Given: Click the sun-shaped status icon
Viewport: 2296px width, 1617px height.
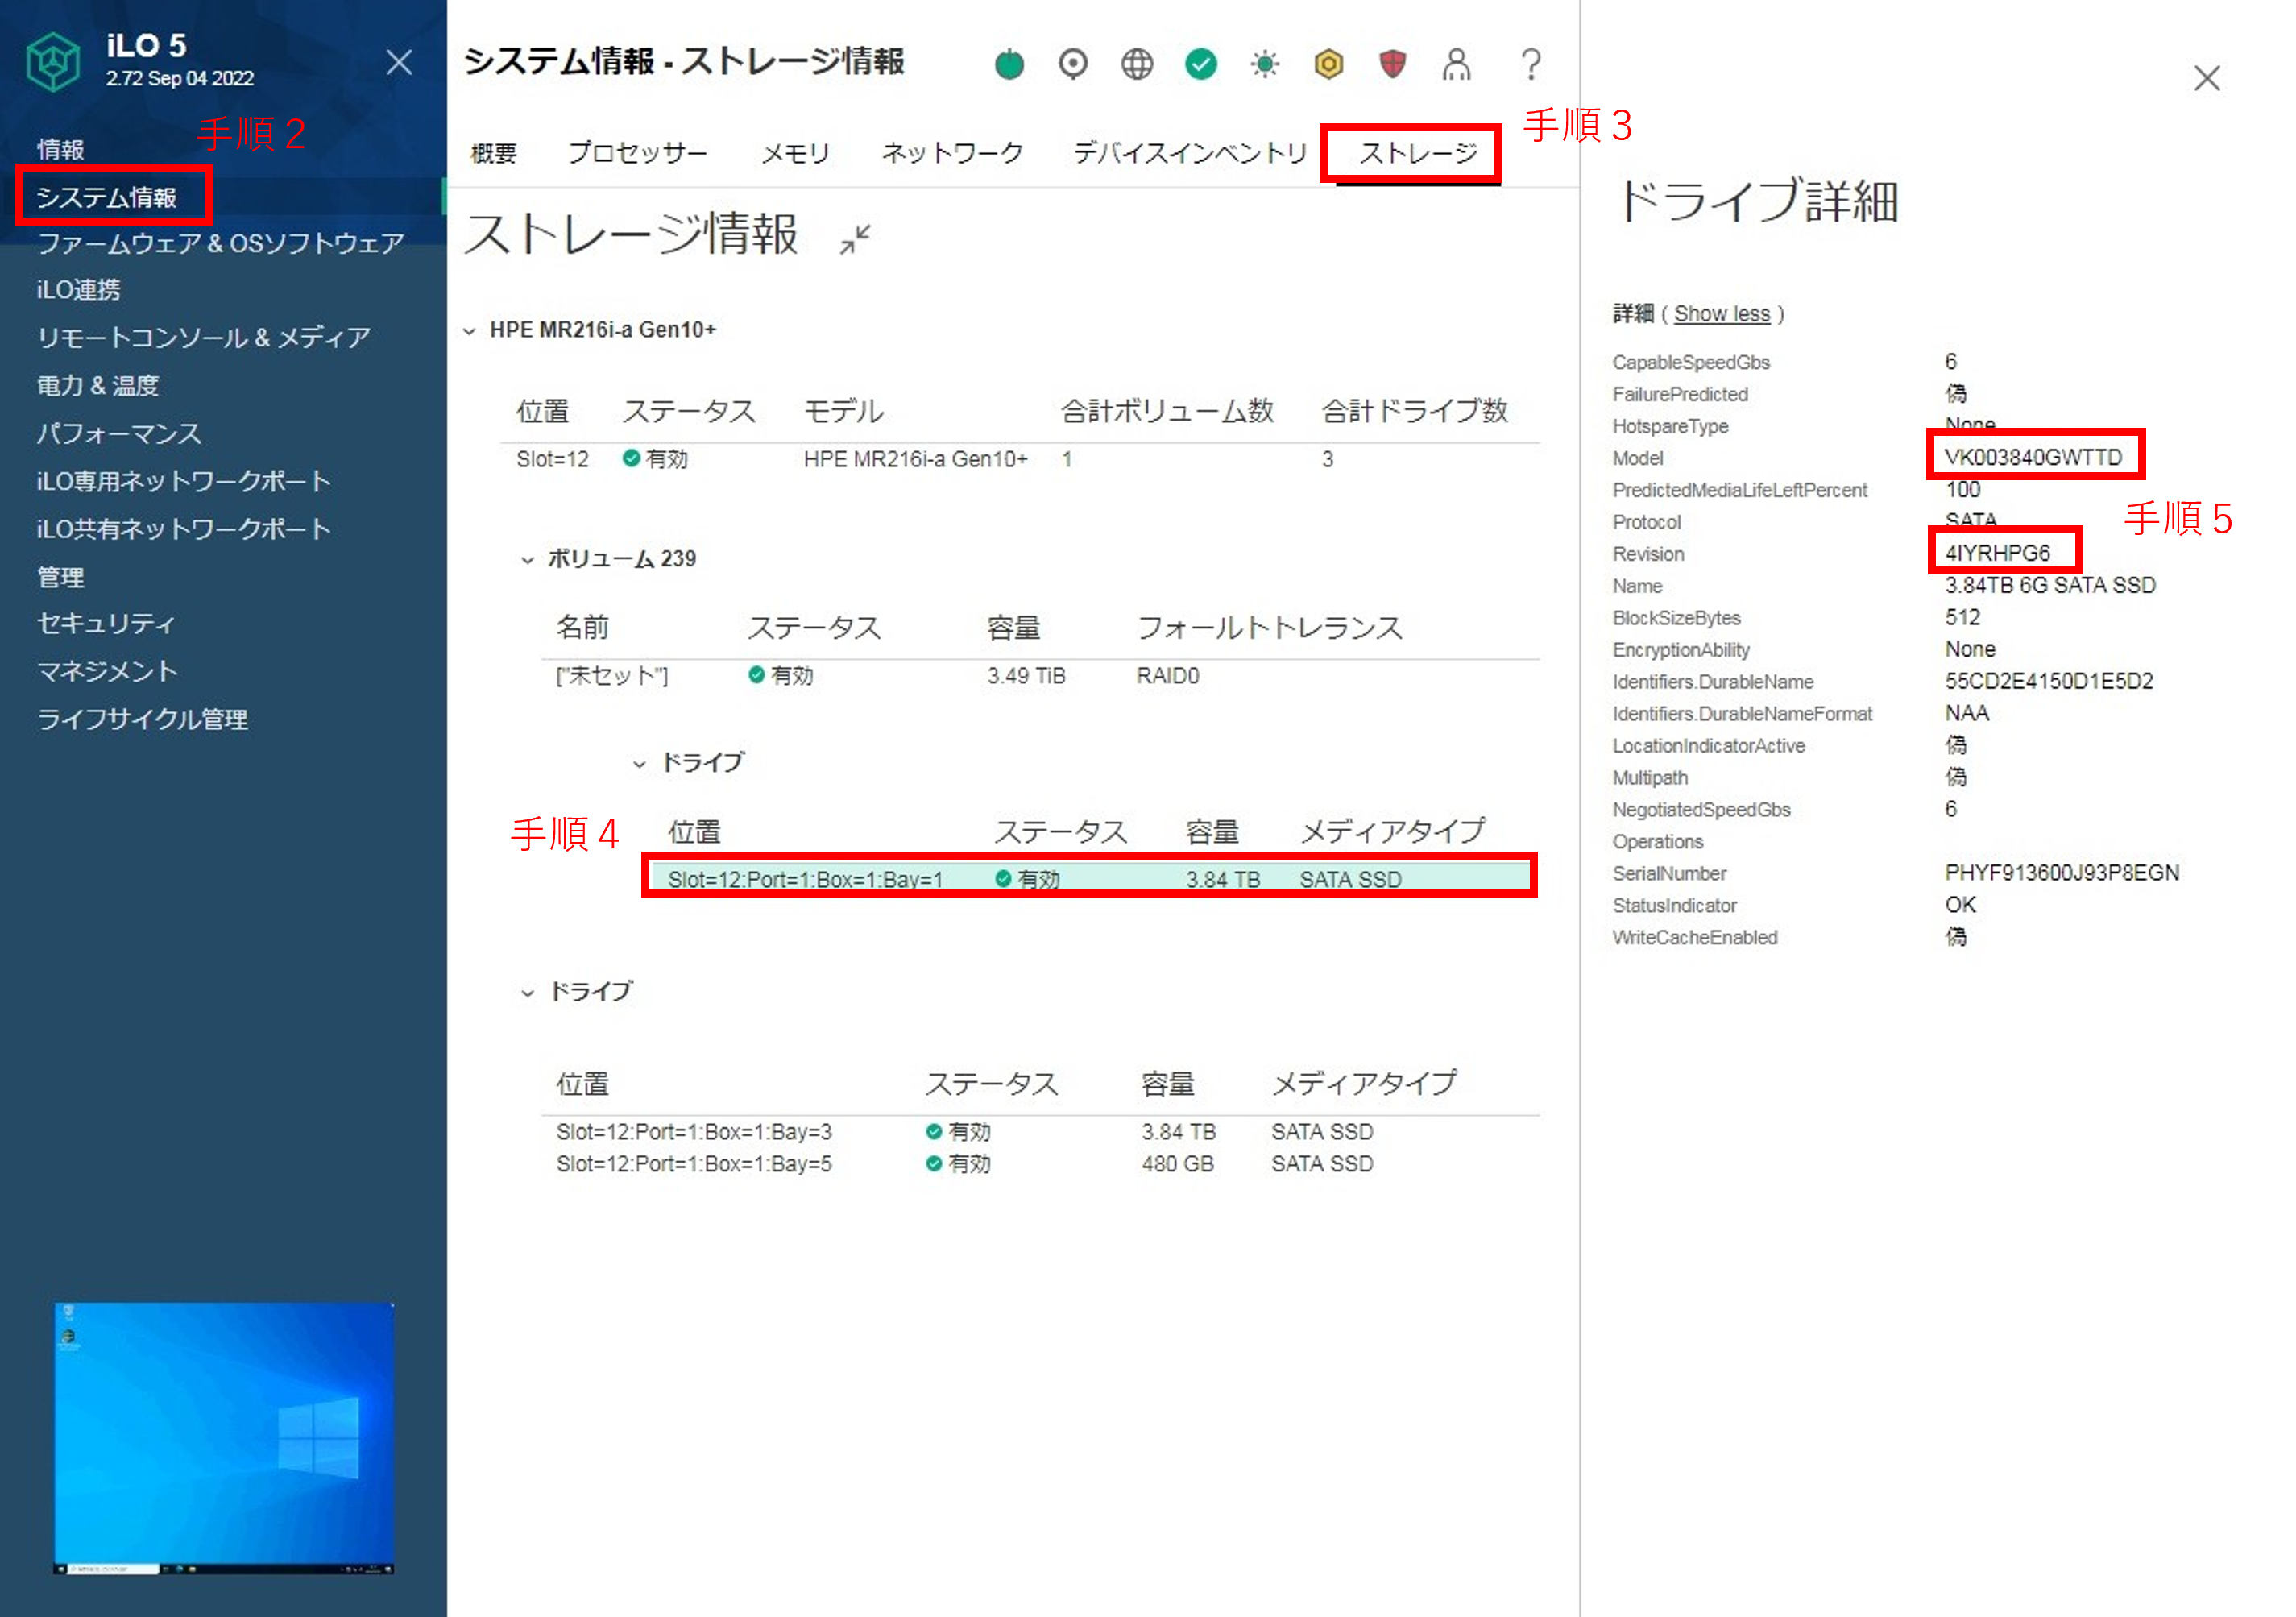Looking at the screenshot, I should 1265,64.
